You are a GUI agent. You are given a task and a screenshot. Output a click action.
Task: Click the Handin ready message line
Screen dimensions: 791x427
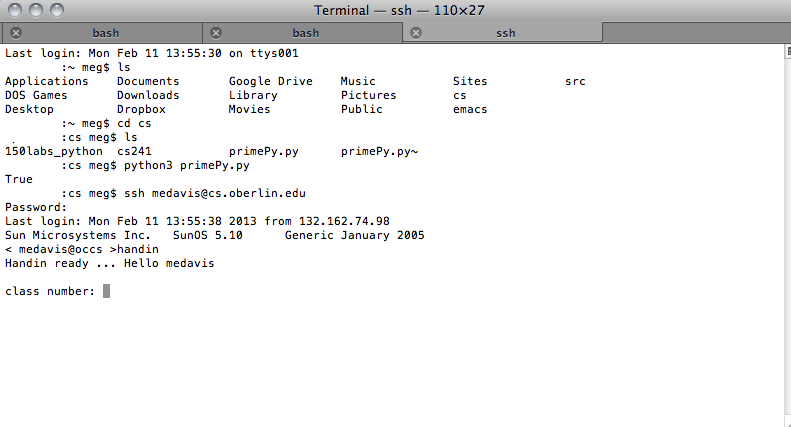[x=109, y=263]
